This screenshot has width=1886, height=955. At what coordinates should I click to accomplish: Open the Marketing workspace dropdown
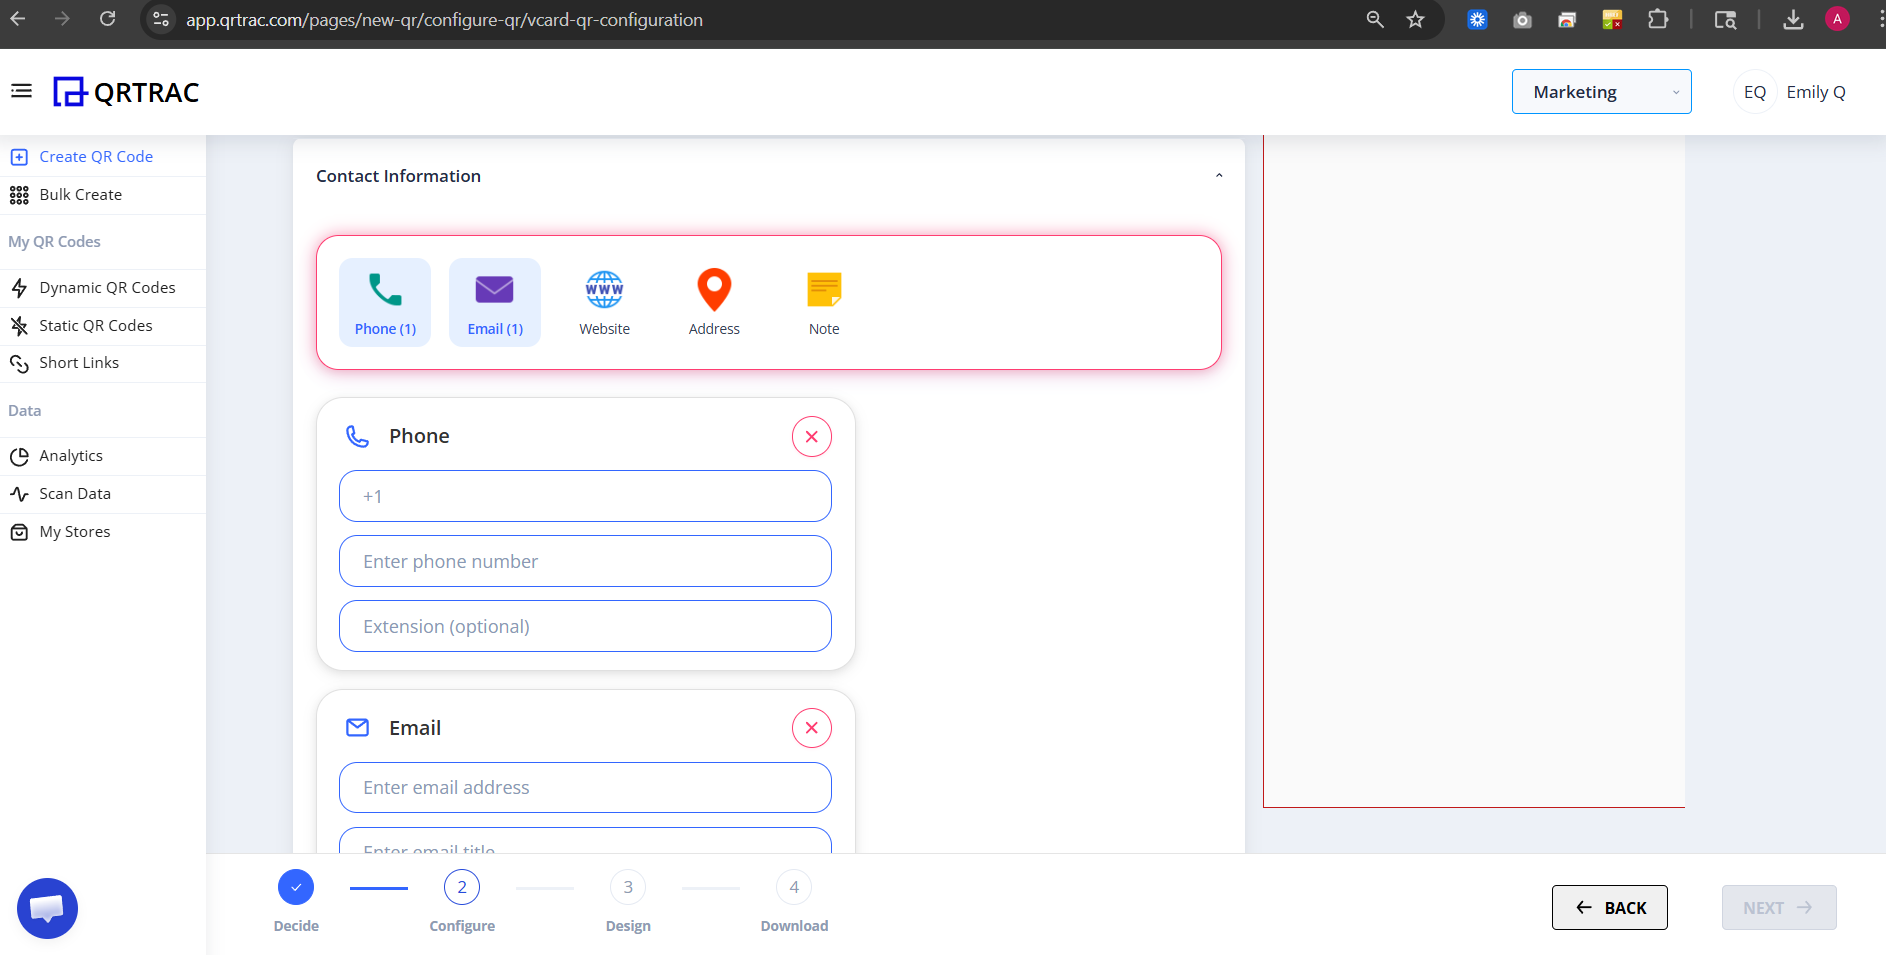pyautogui.click(x=1600, y=91)
